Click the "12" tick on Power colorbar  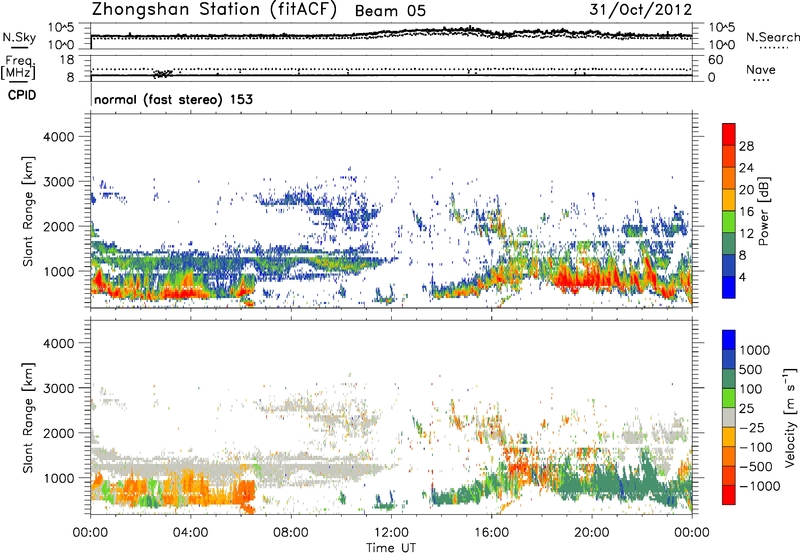[x=746, y=234]
